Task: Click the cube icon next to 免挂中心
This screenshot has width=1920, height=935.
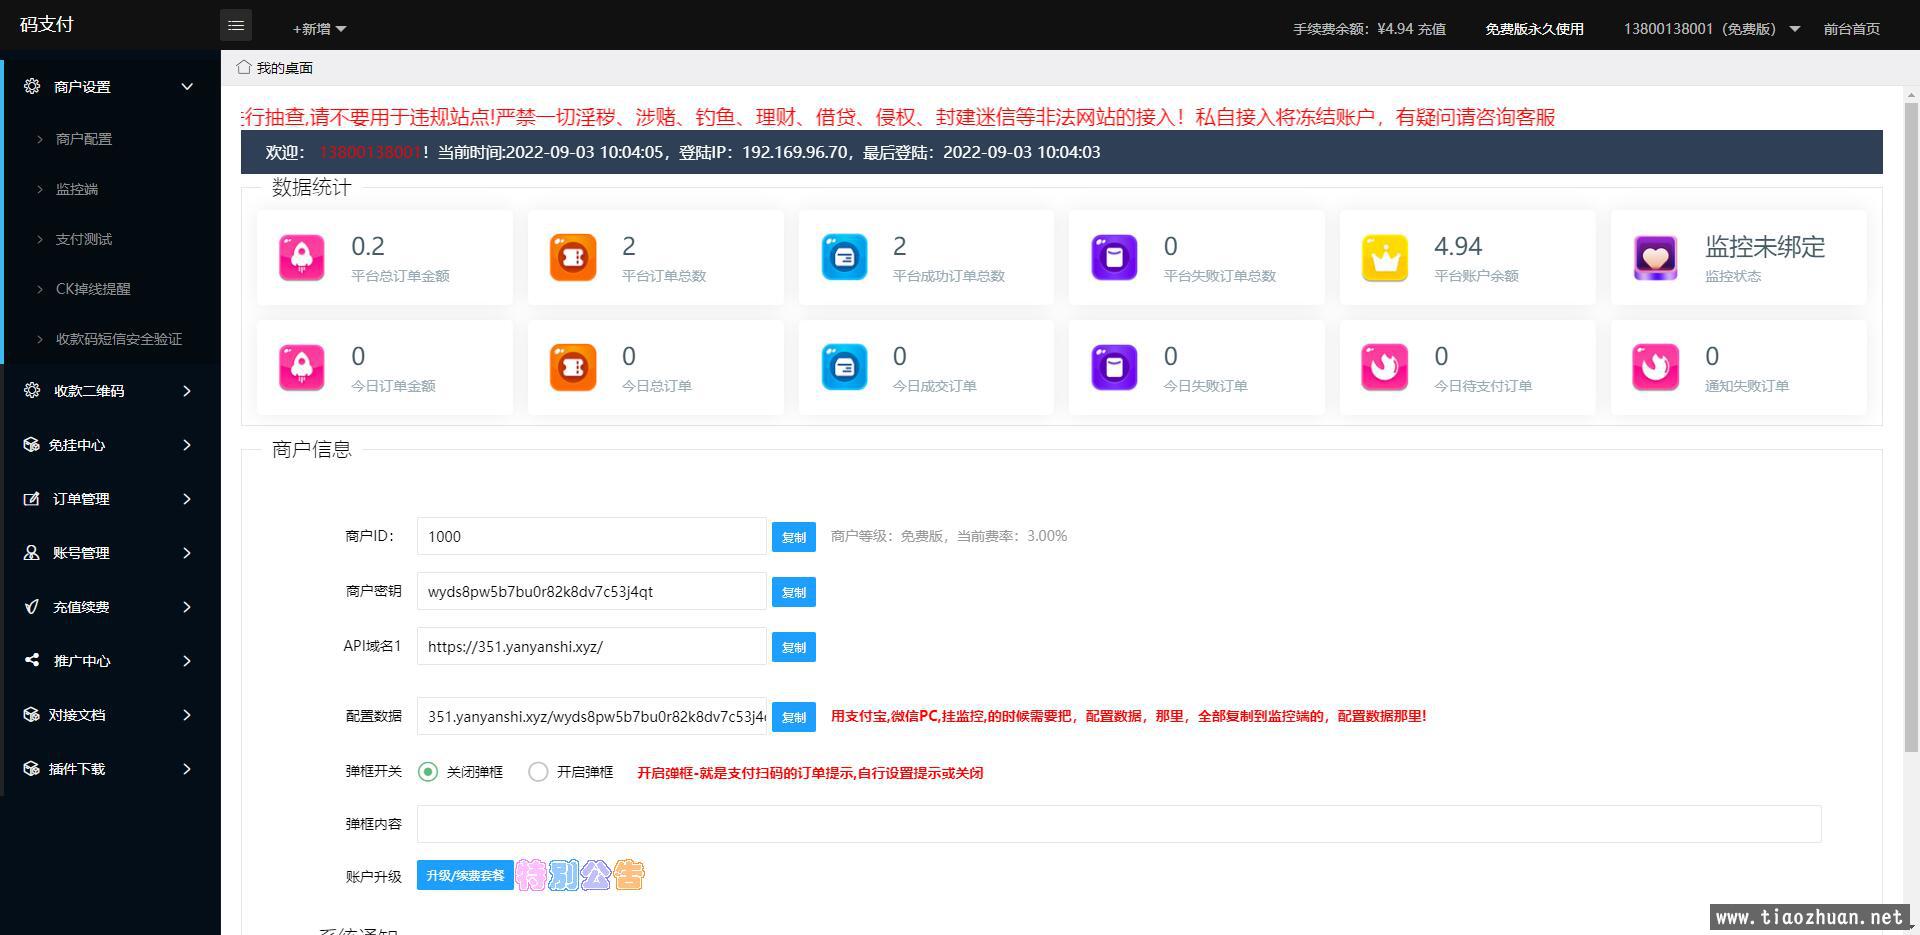Action: (31, 444)
